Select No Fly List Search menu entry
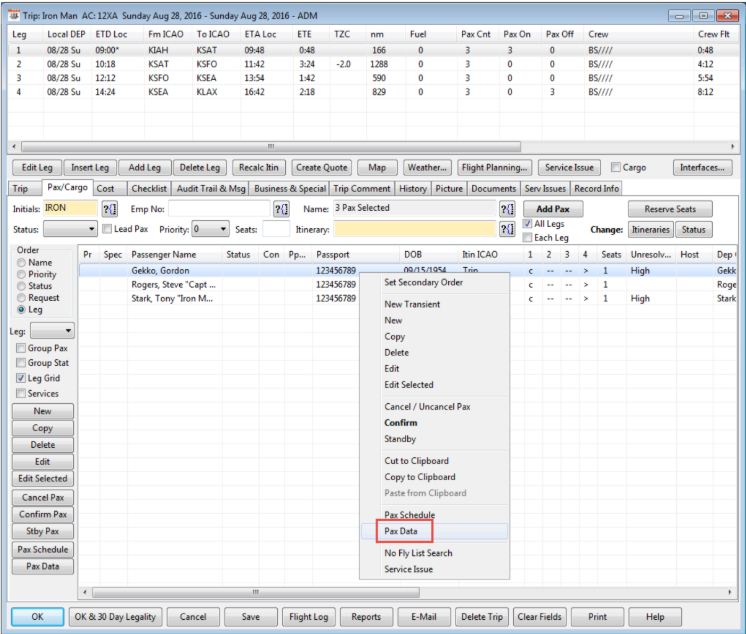Screen dimensions: 746x634 click(x=418, y=553)
